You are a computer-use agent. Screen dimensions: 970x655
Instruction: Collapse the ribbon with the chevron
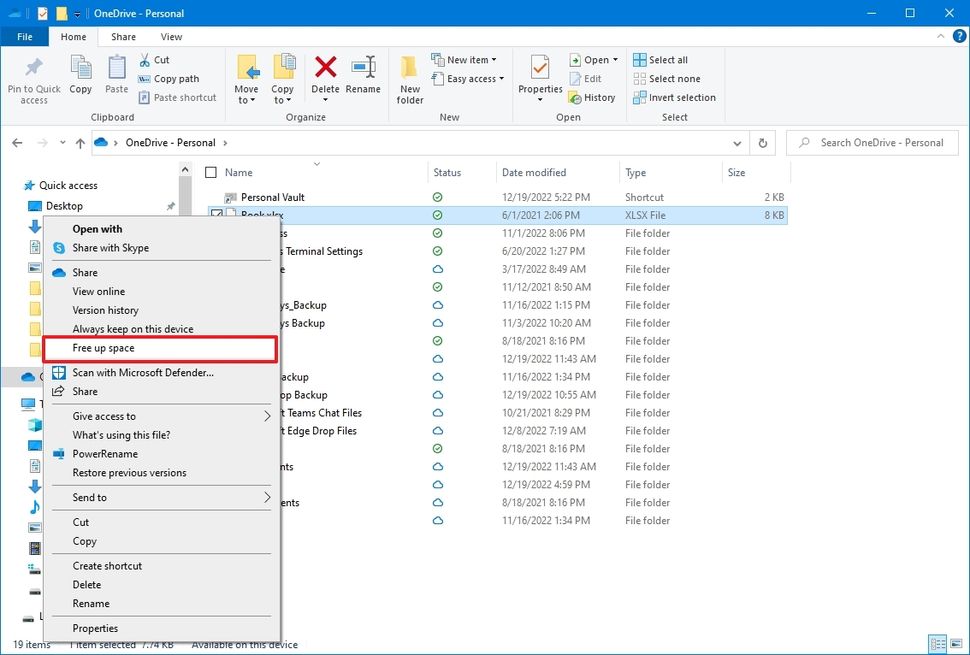pyautogui.click(x=940, y=36)
